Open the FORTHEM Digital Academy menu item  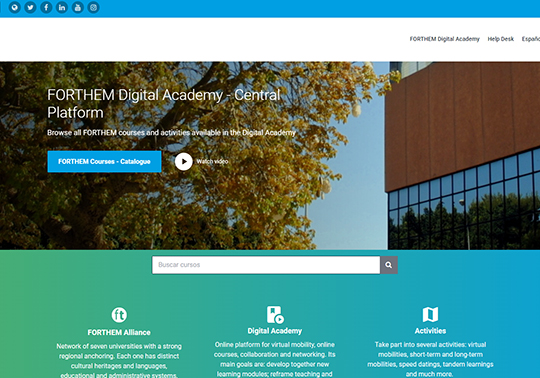445,39
